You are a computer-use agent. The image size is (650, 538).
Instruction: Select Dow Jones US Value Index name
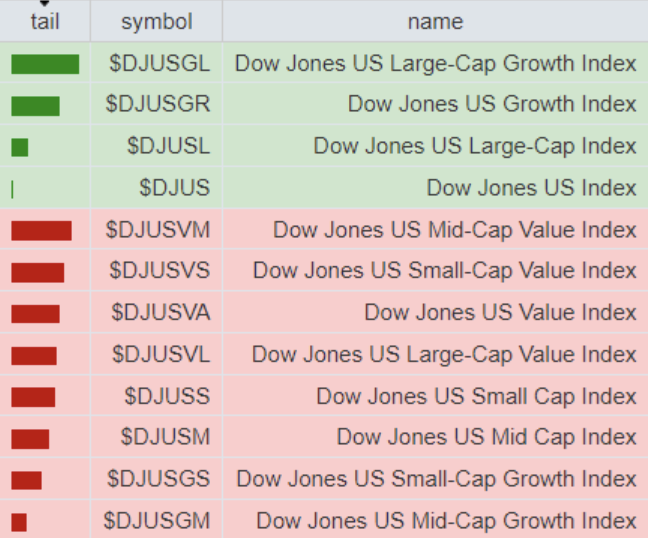pyautogui.click(x=500, y=313)
